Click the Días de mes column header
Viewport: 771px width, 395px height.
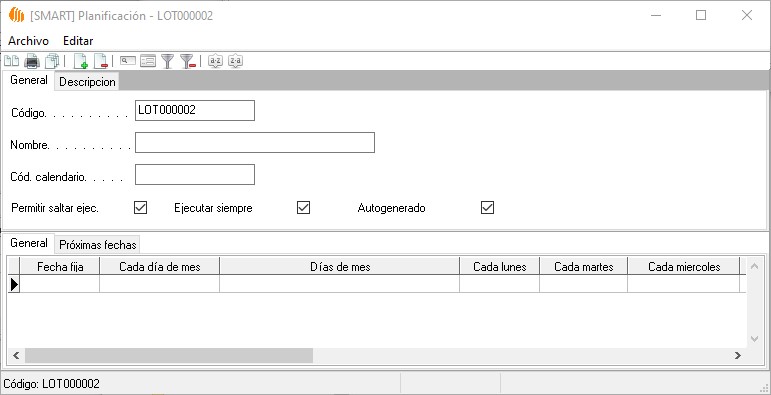point(340,267)
